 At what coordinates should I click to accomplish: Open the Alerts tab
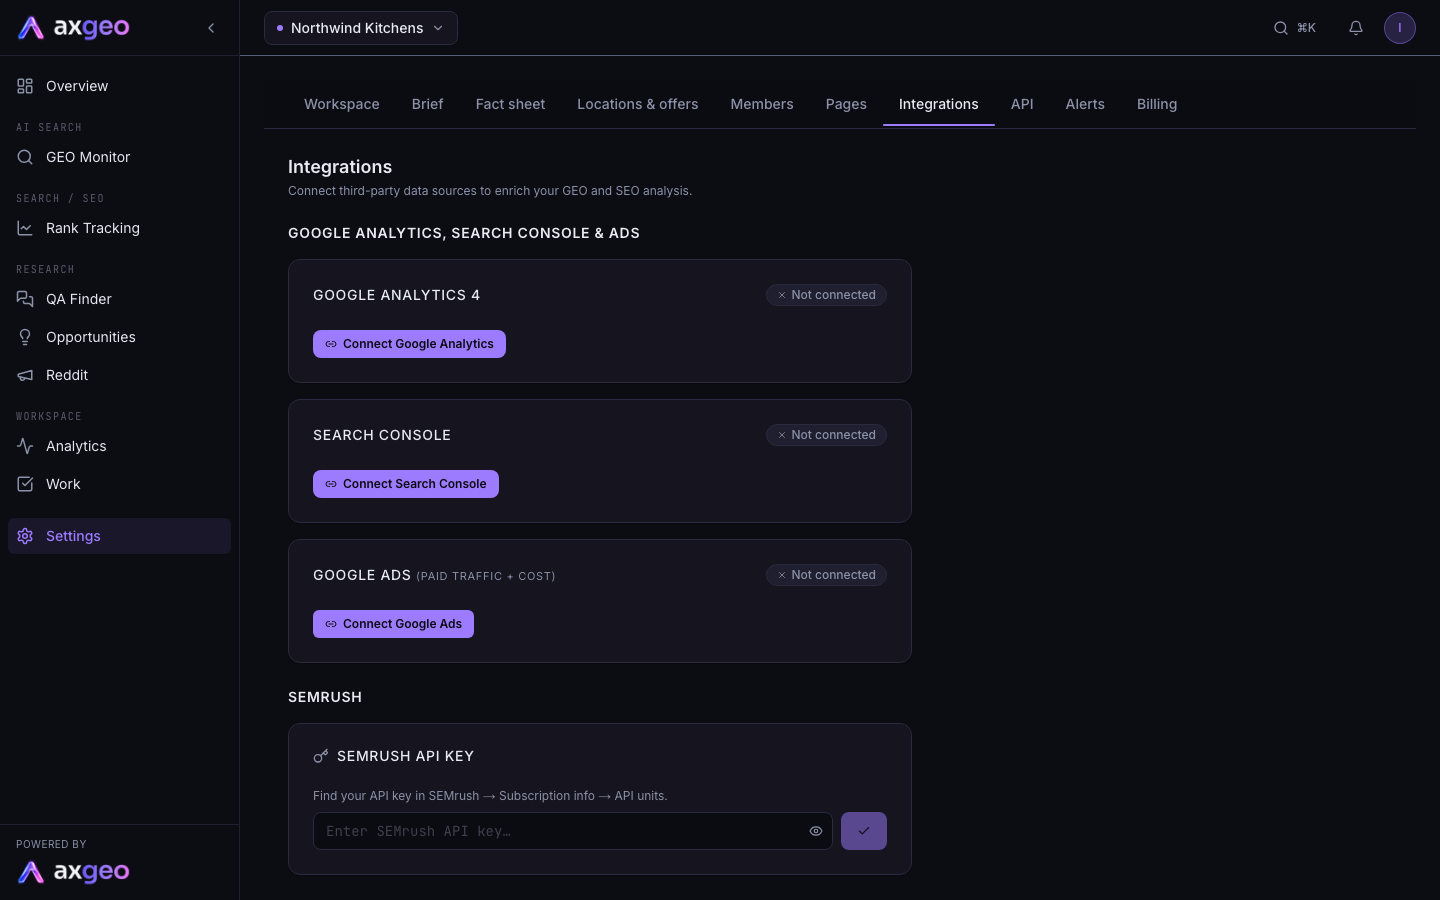[1085, 104]
